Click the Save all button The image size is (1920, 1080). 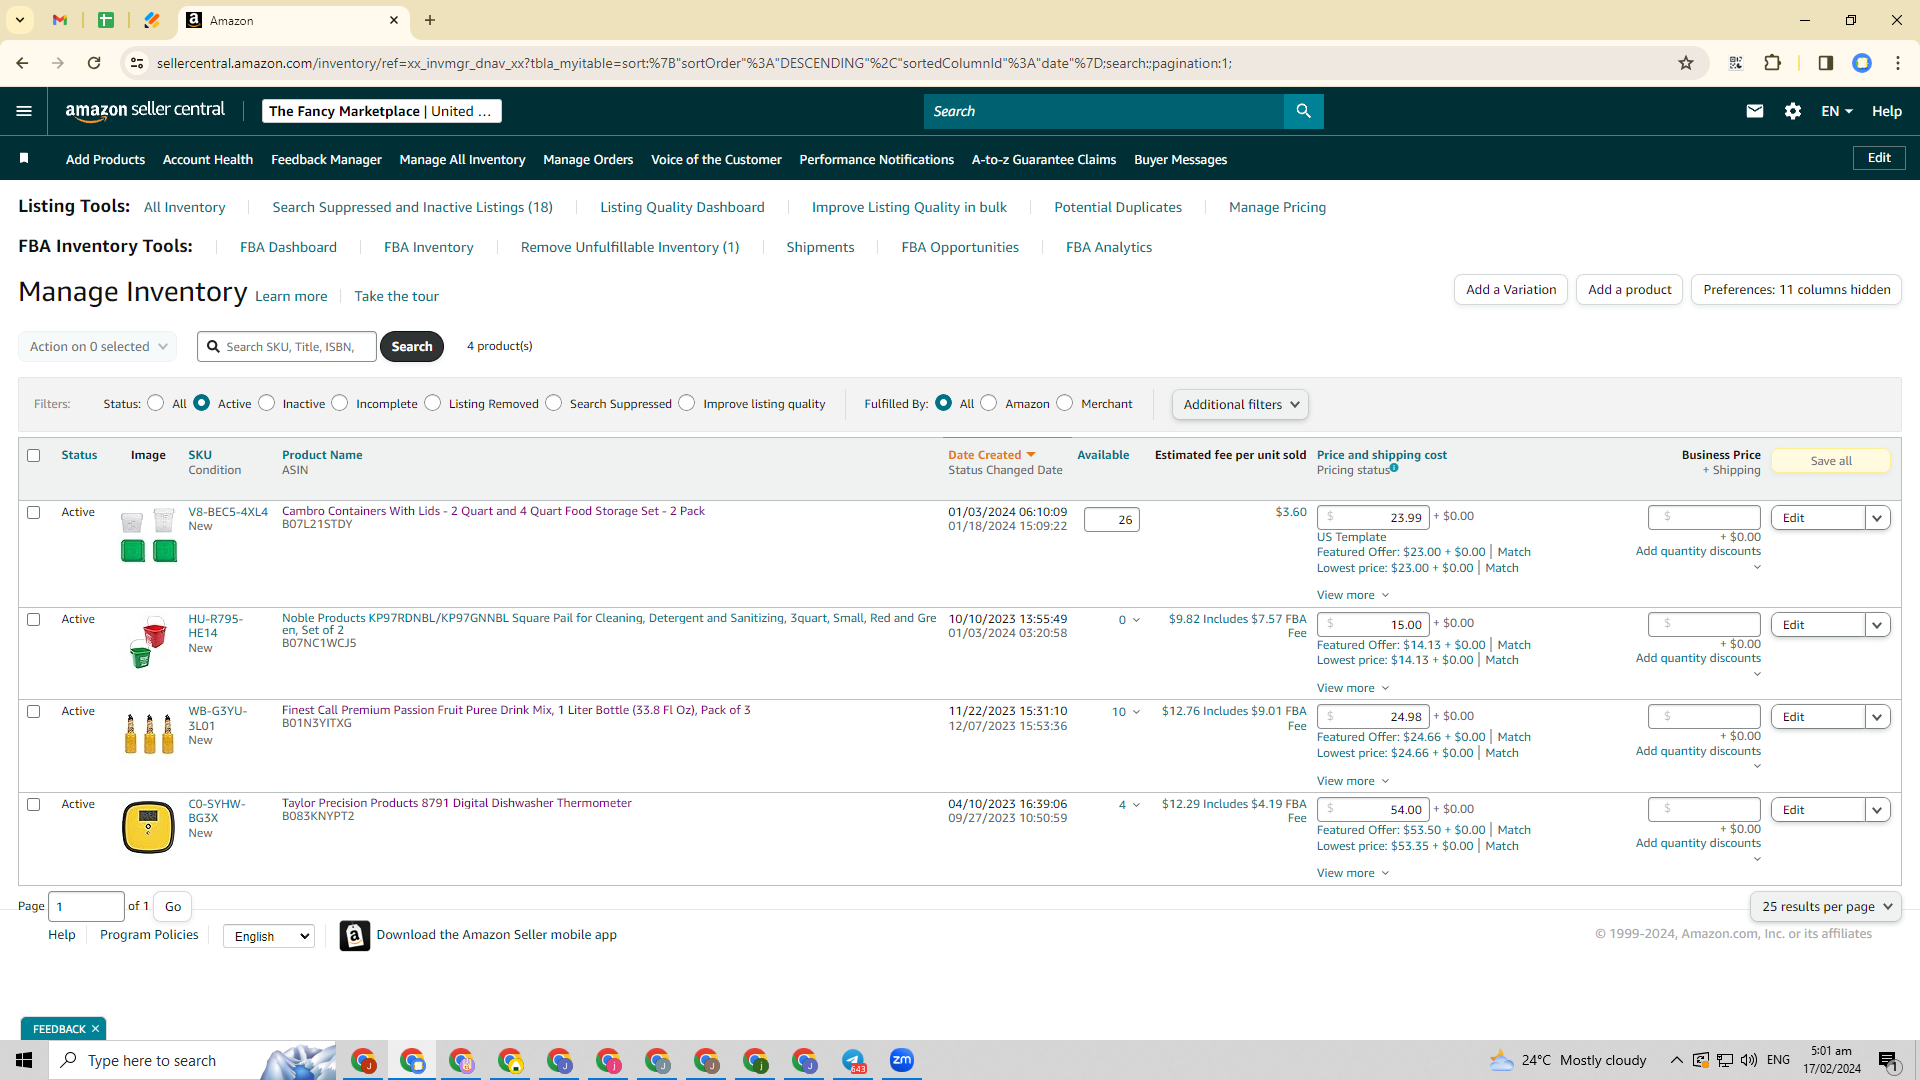click(1831, 461)
